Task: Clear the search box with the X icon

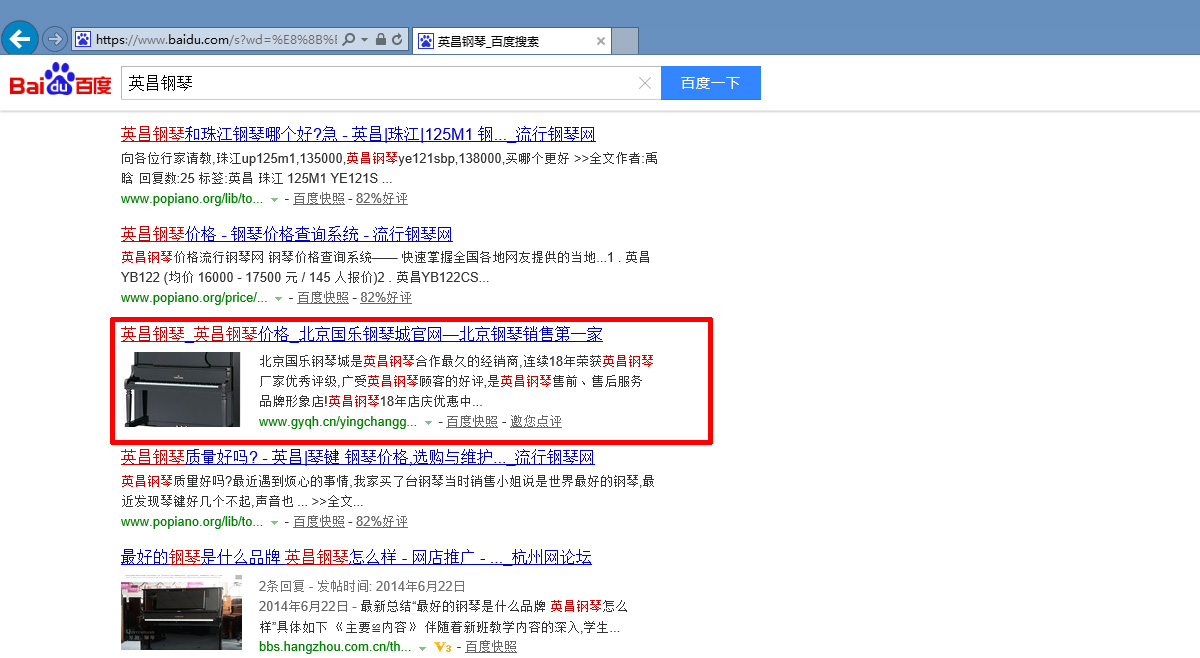Action: point(645,83)
